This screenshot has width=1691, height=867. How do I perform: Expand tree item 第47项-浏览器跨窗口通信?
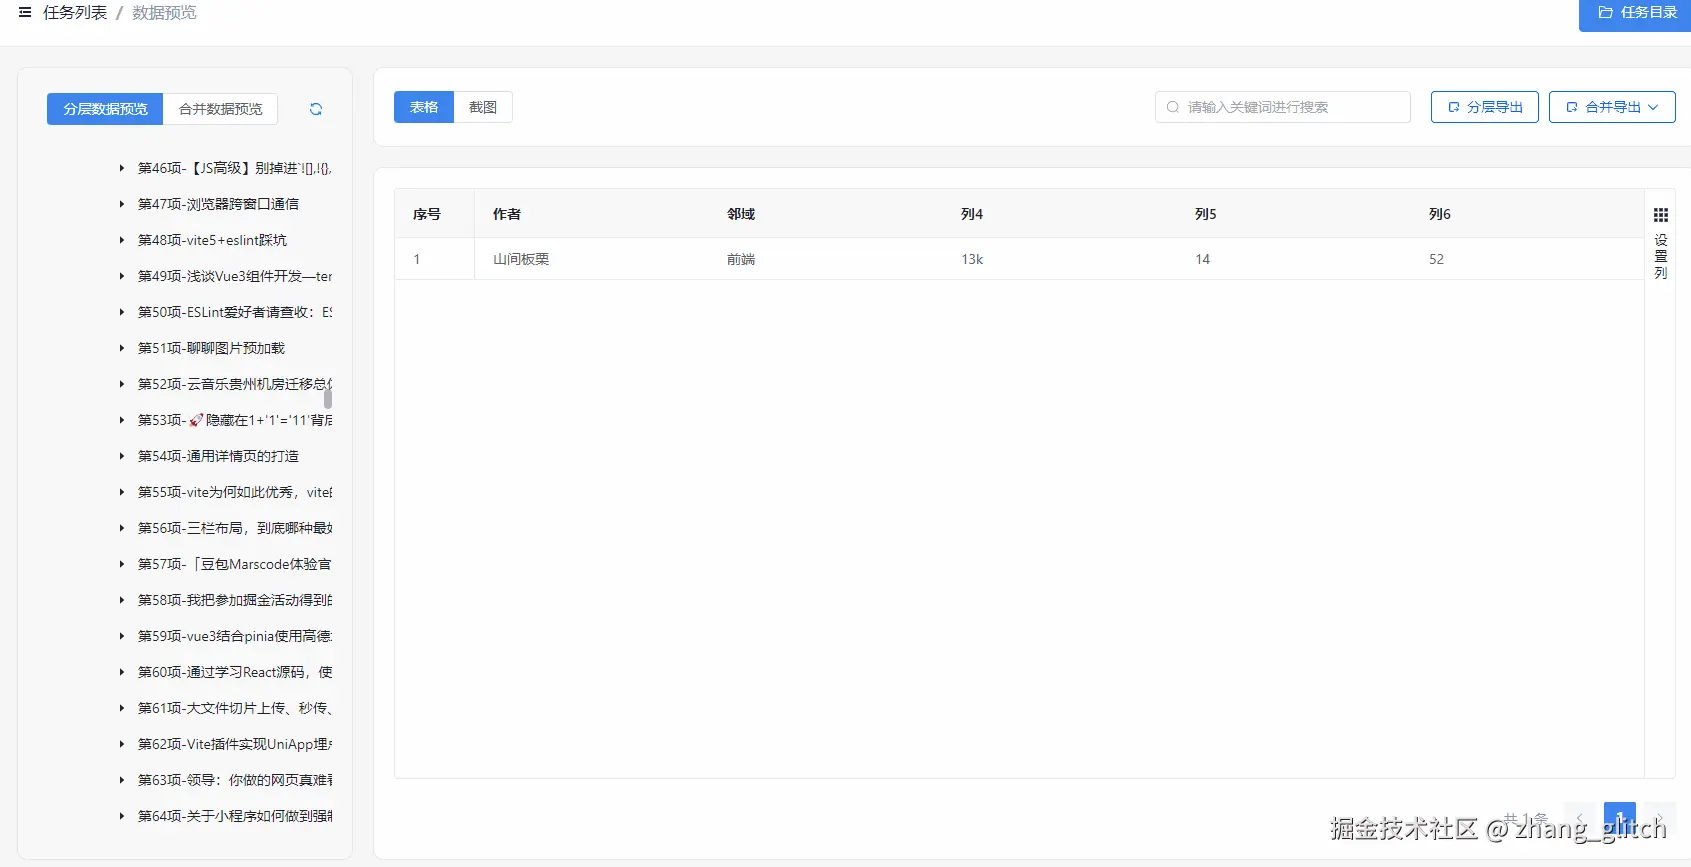pyautogui.click(x=122, y=204)
